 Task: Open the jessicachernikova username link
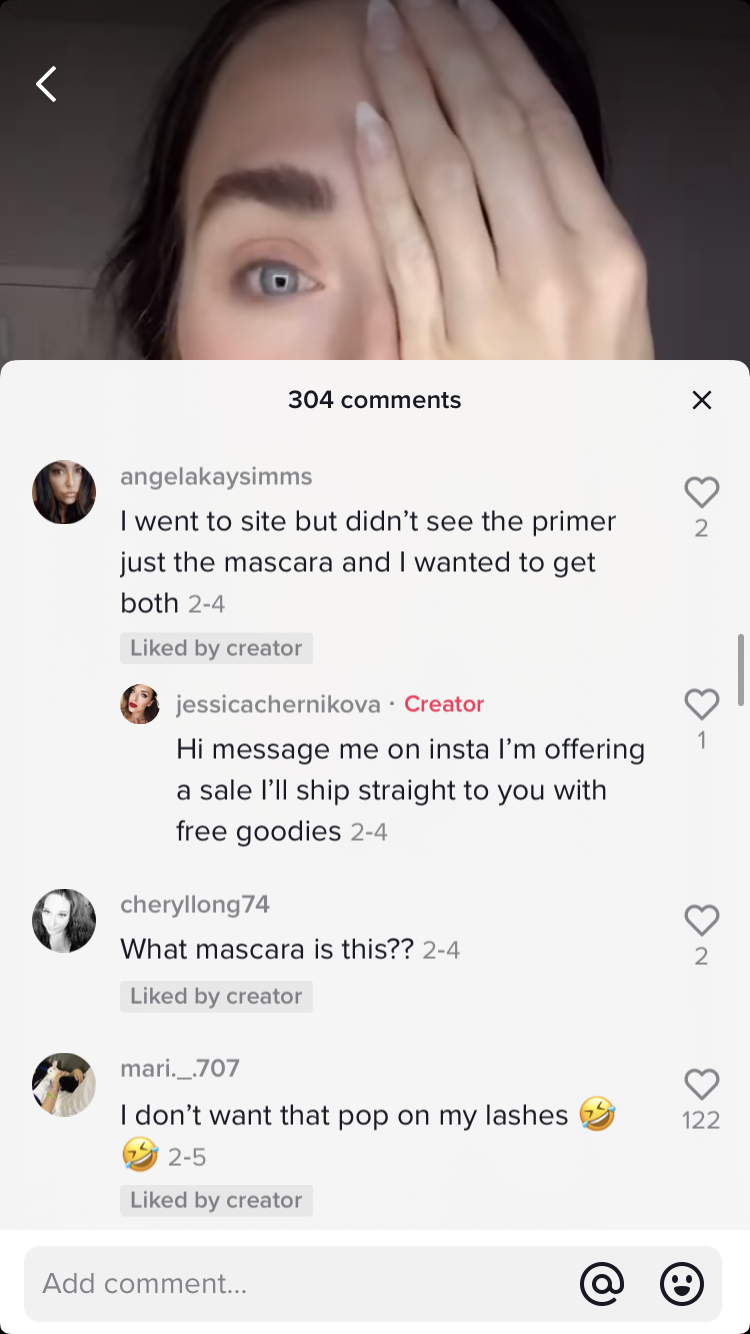[278, 704]
